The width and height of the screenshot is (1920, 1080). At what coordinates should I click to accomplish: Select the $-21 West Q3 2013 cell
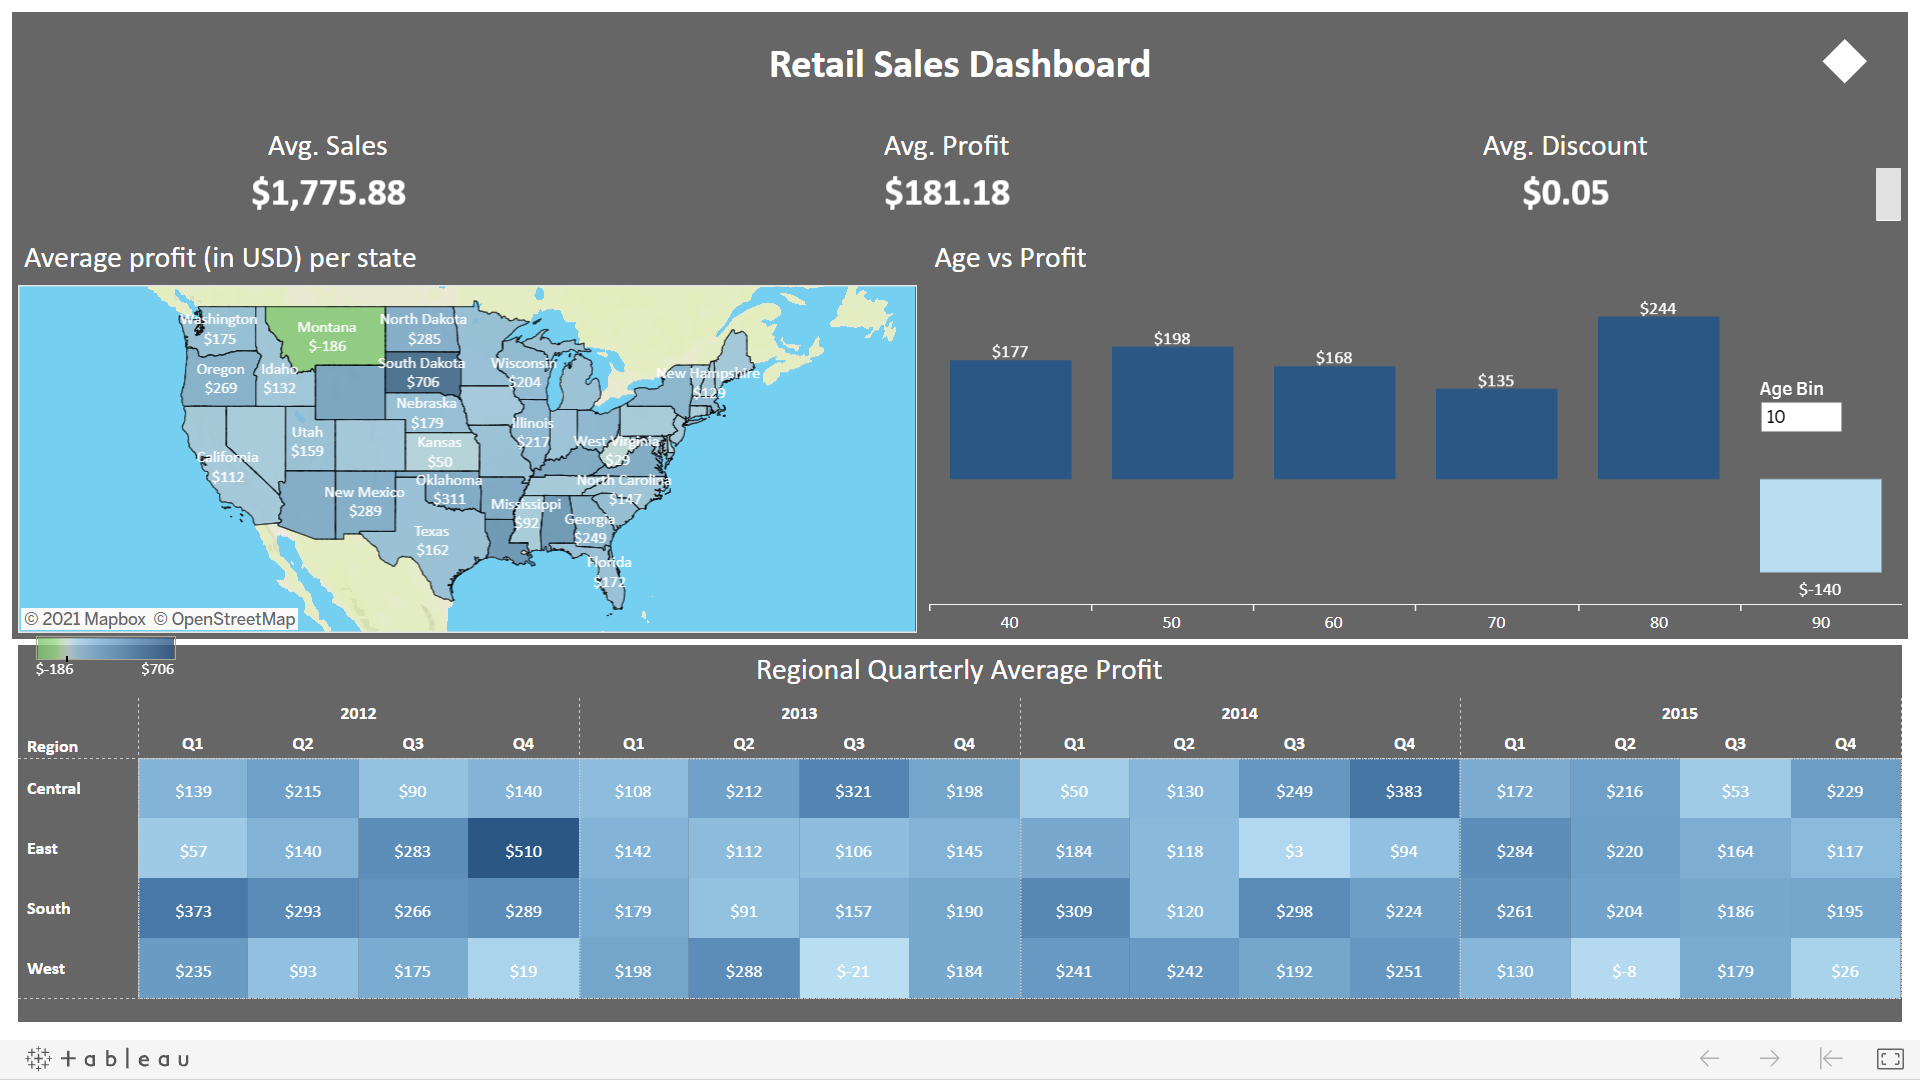point(853,969)
